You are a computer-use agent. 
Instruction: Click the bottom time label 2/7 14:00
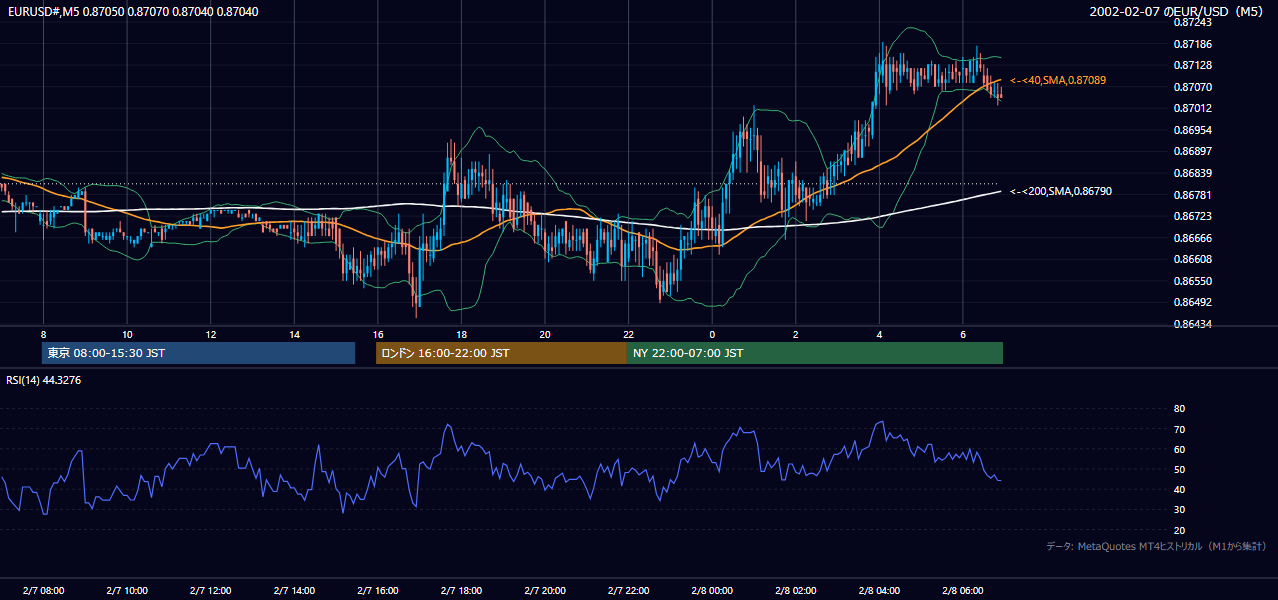point(294,591)
